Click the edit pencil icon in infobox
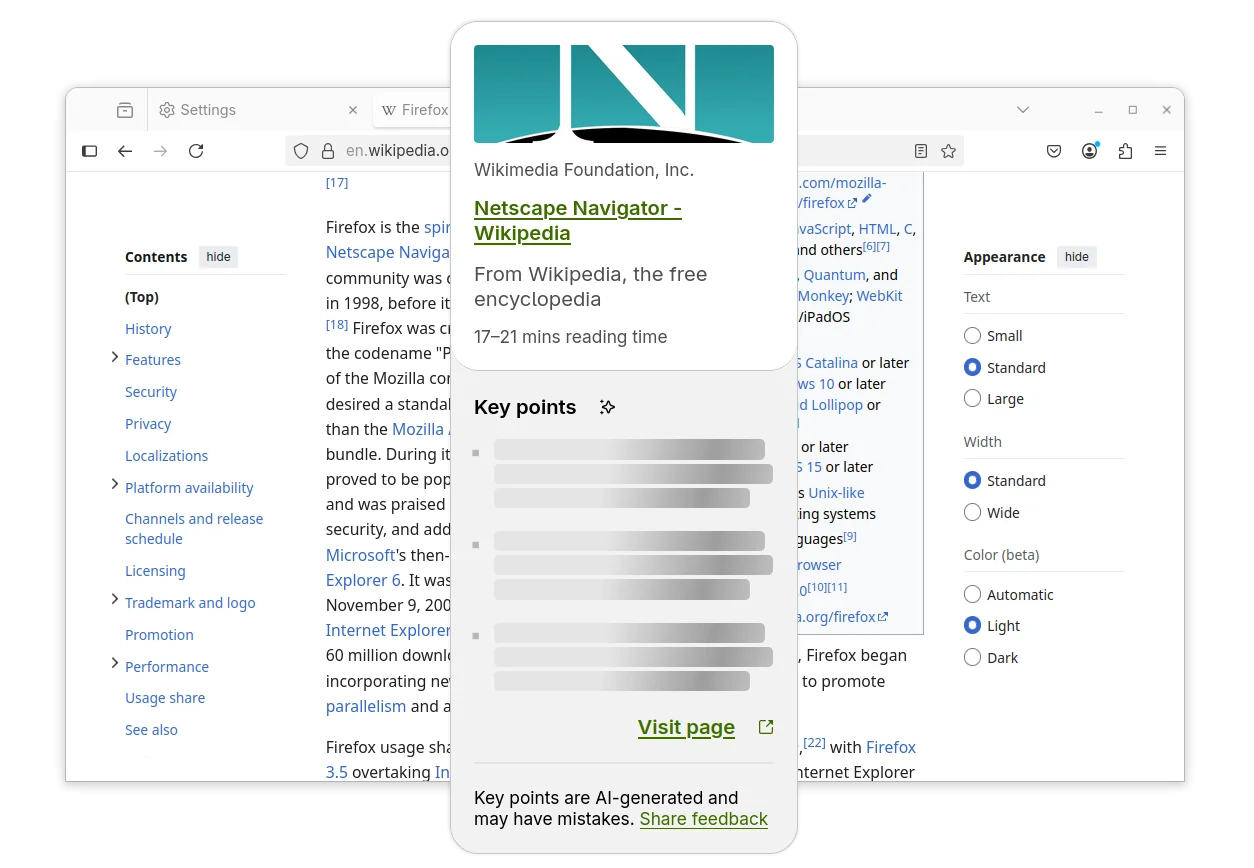 (x=867, y=199)
